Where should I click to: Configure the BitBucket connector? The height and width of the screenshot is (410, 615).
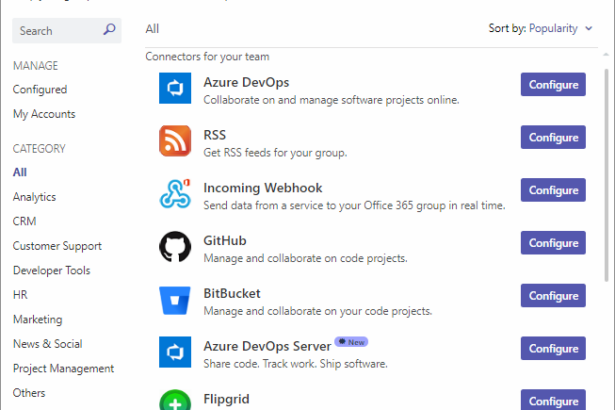pyautogui.click(x=553, y=296)
